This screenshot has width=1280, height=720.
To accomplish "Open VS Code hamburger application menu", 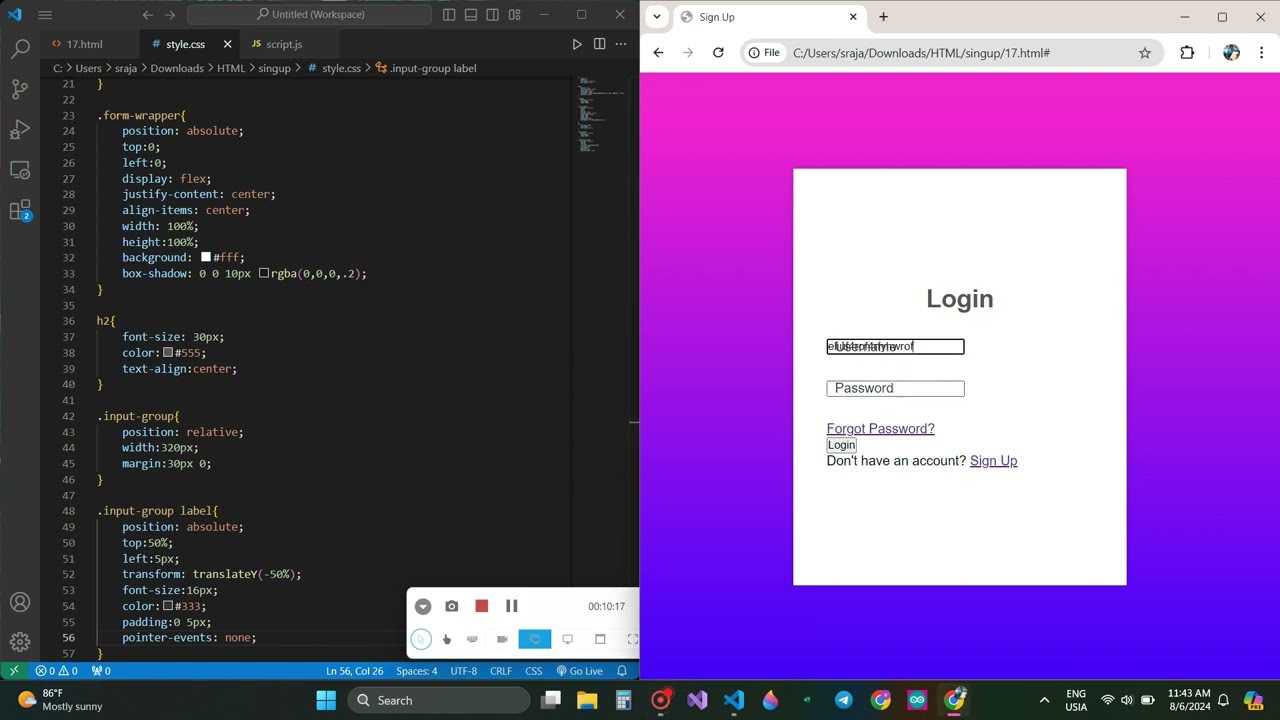I will click(45, 15).
